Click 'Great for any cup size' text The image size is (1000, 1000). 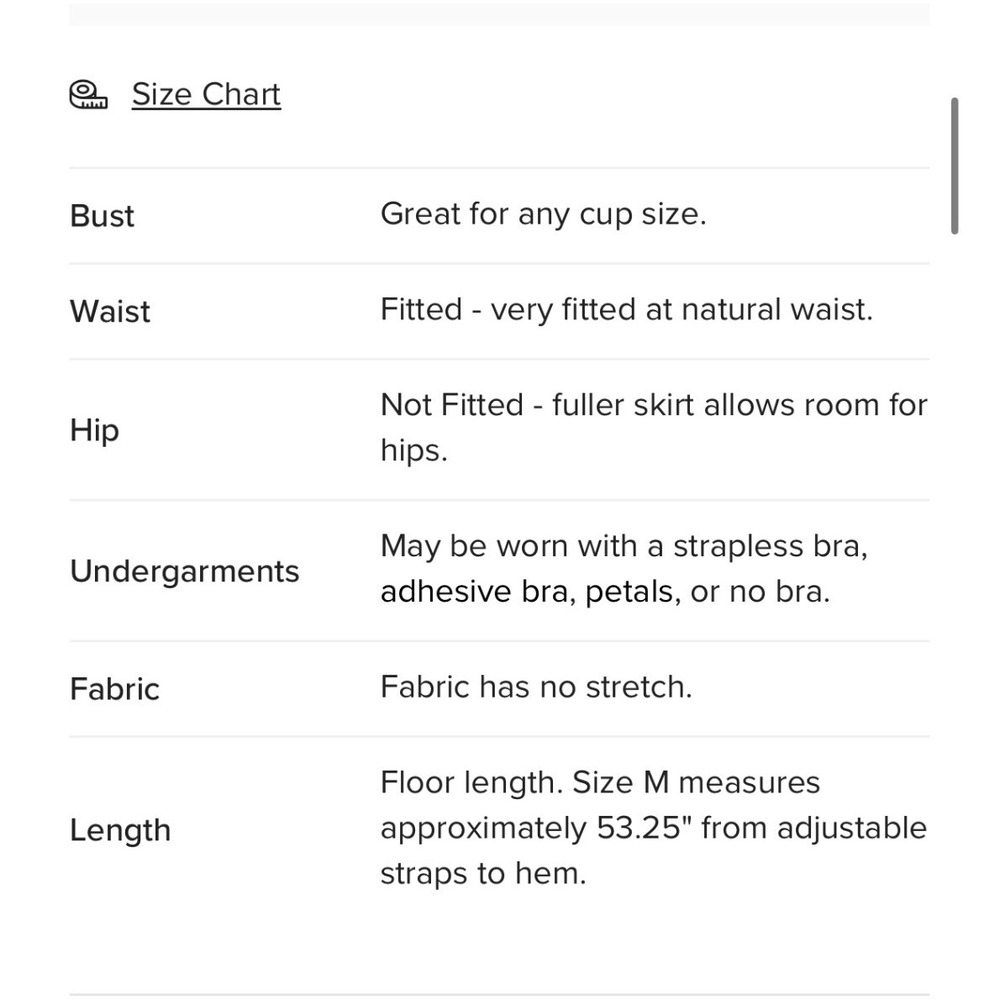tap(543, 214)
